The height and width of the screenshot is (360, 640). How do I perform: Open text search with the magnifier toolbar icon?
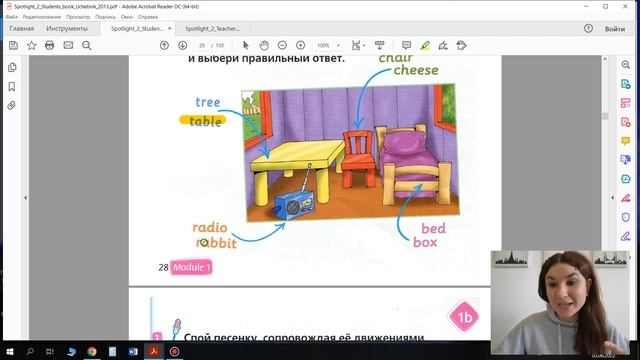point(87,45)
